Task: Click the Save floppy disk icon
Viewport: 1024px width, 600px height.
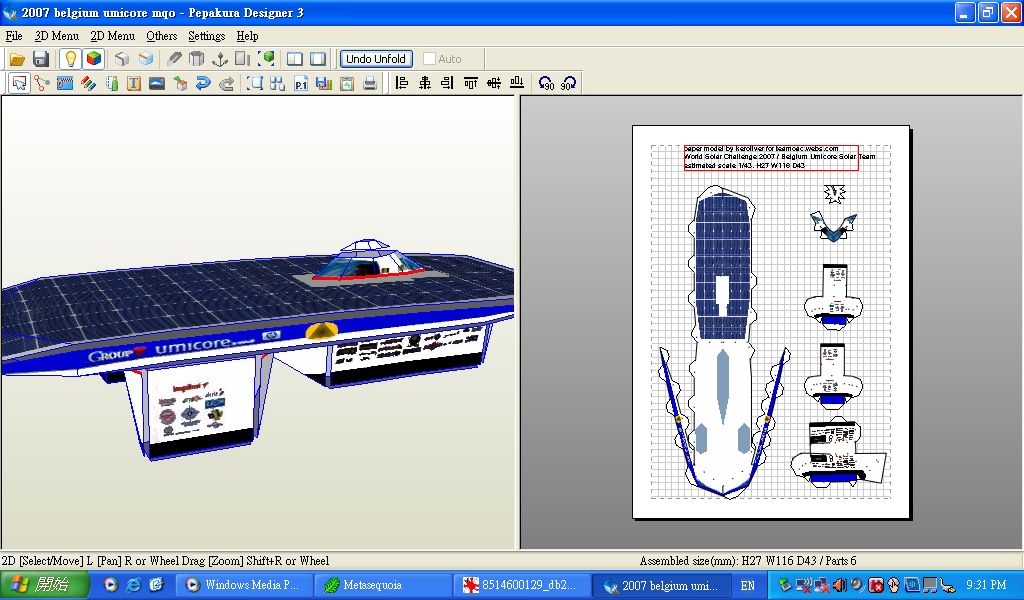Action: [41, 59]
